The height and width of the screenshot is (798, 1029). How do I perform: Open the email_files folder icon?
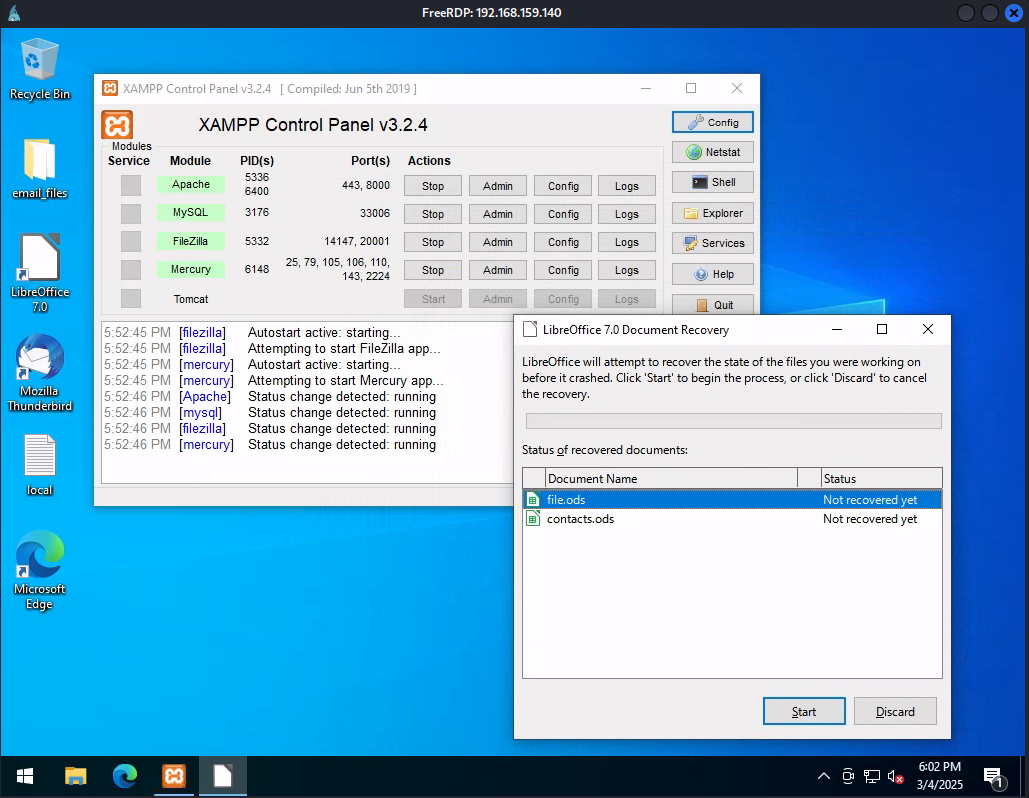39,169
